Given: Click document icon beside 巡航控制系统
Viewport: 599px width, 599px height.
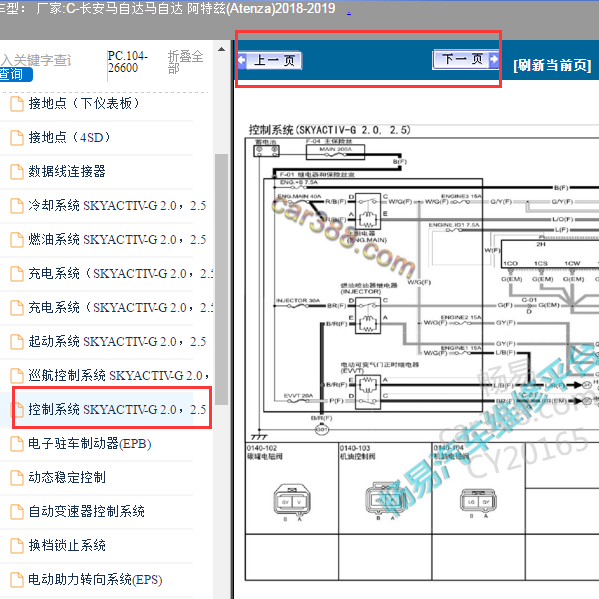Looking at the screenshot, I should point(16,376).
